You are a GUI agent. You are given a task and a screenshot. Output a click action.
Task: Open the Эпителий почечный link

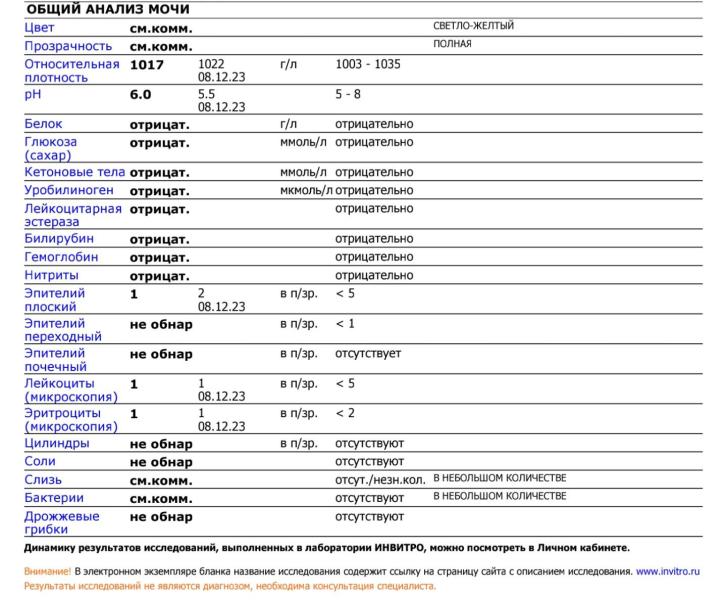pyautogui.click(x=56, y=359)
